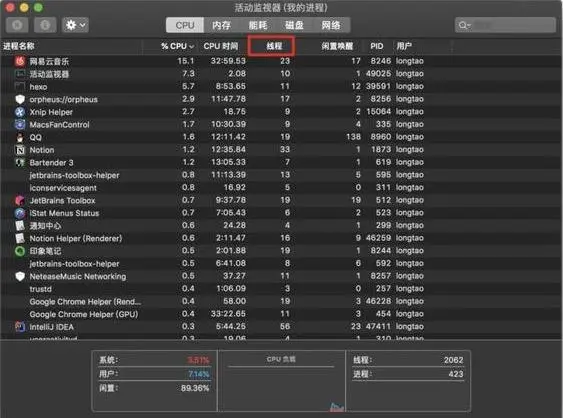Select the Google Chrome Helper (Rend... row

click(x=282, y=301)
